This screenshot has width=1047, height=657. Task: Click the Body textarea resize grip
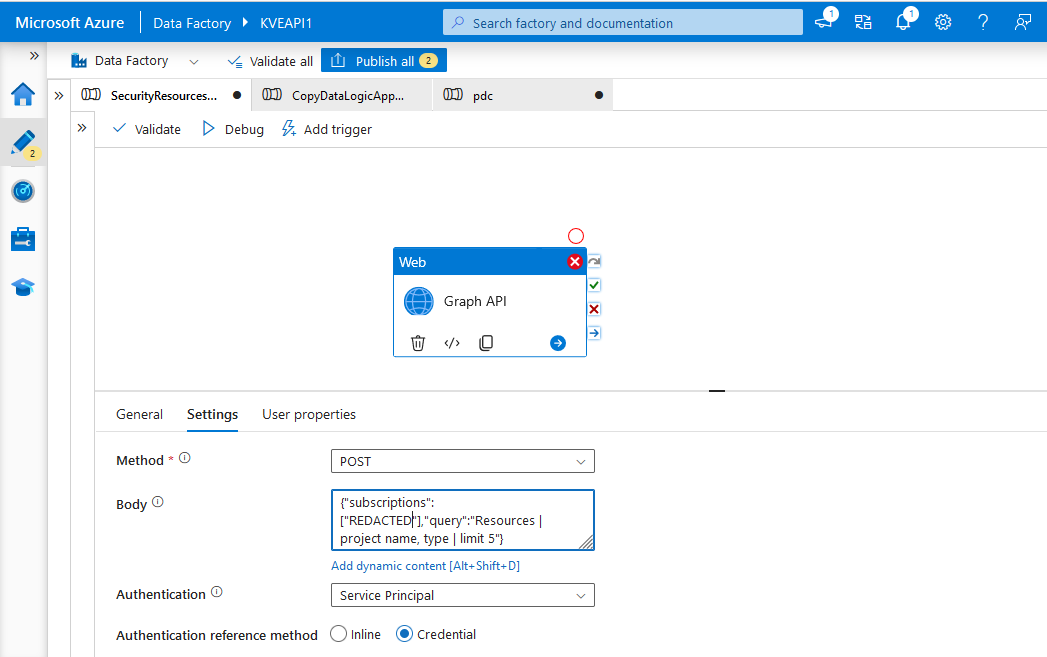pyautogui.click(x=586, y=543)
